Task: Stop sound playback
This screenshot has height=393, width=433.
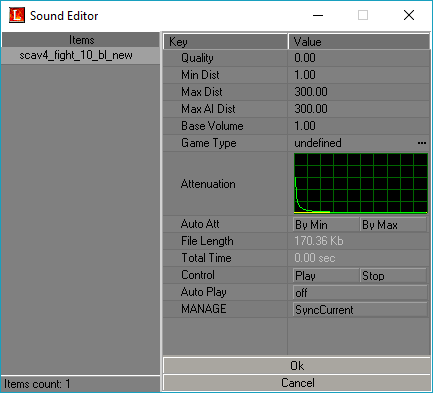Action: (393, 276)
